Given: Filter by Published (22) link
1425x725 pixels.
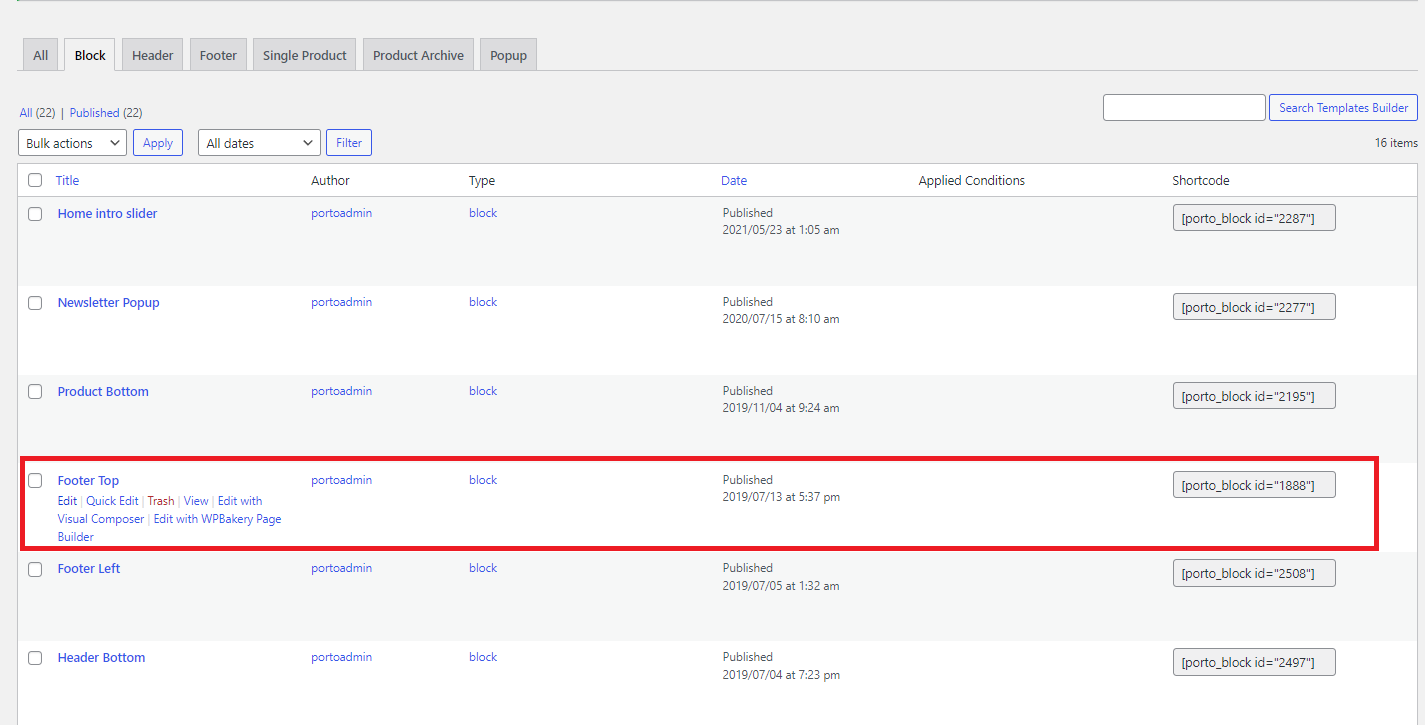Looking at the screenshot, I should [106, 113].
